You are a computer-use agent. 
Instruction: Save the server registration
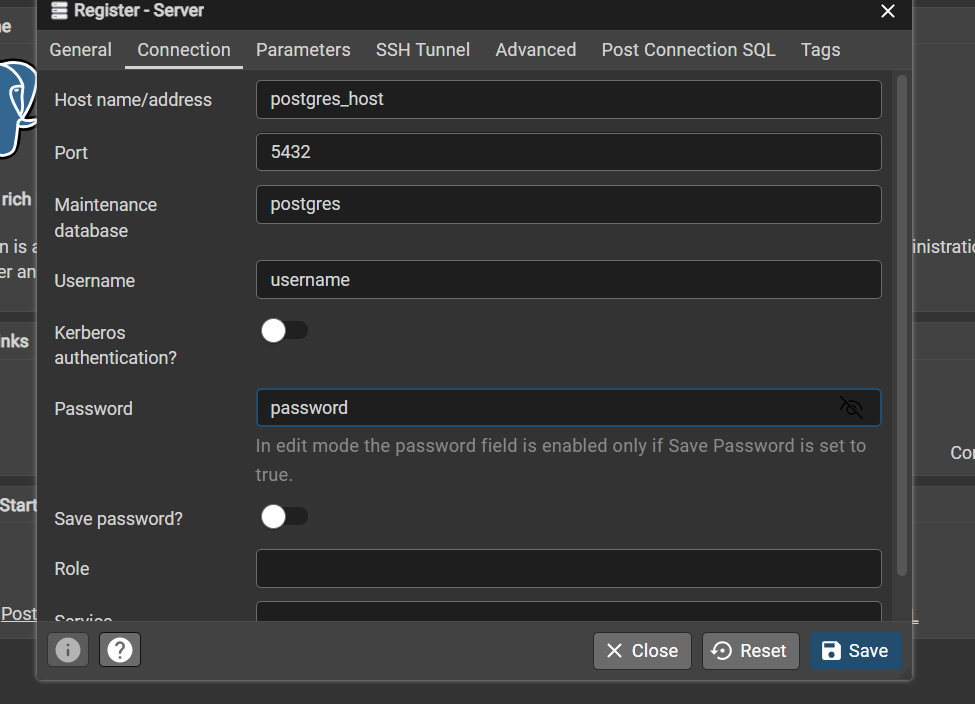(855, 650)
